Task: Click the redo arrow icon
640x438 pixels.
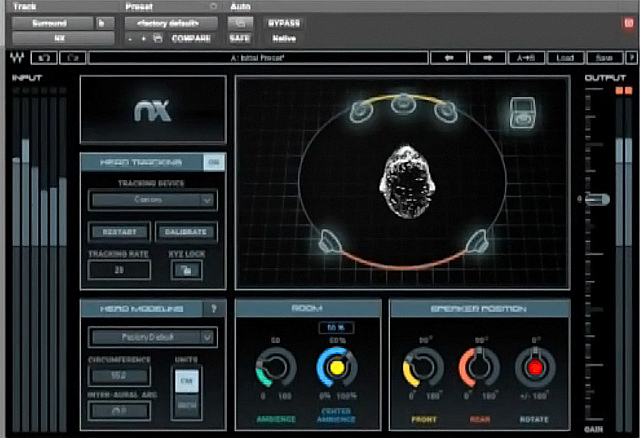Action: pyautogui.click(x=73, y=58)
